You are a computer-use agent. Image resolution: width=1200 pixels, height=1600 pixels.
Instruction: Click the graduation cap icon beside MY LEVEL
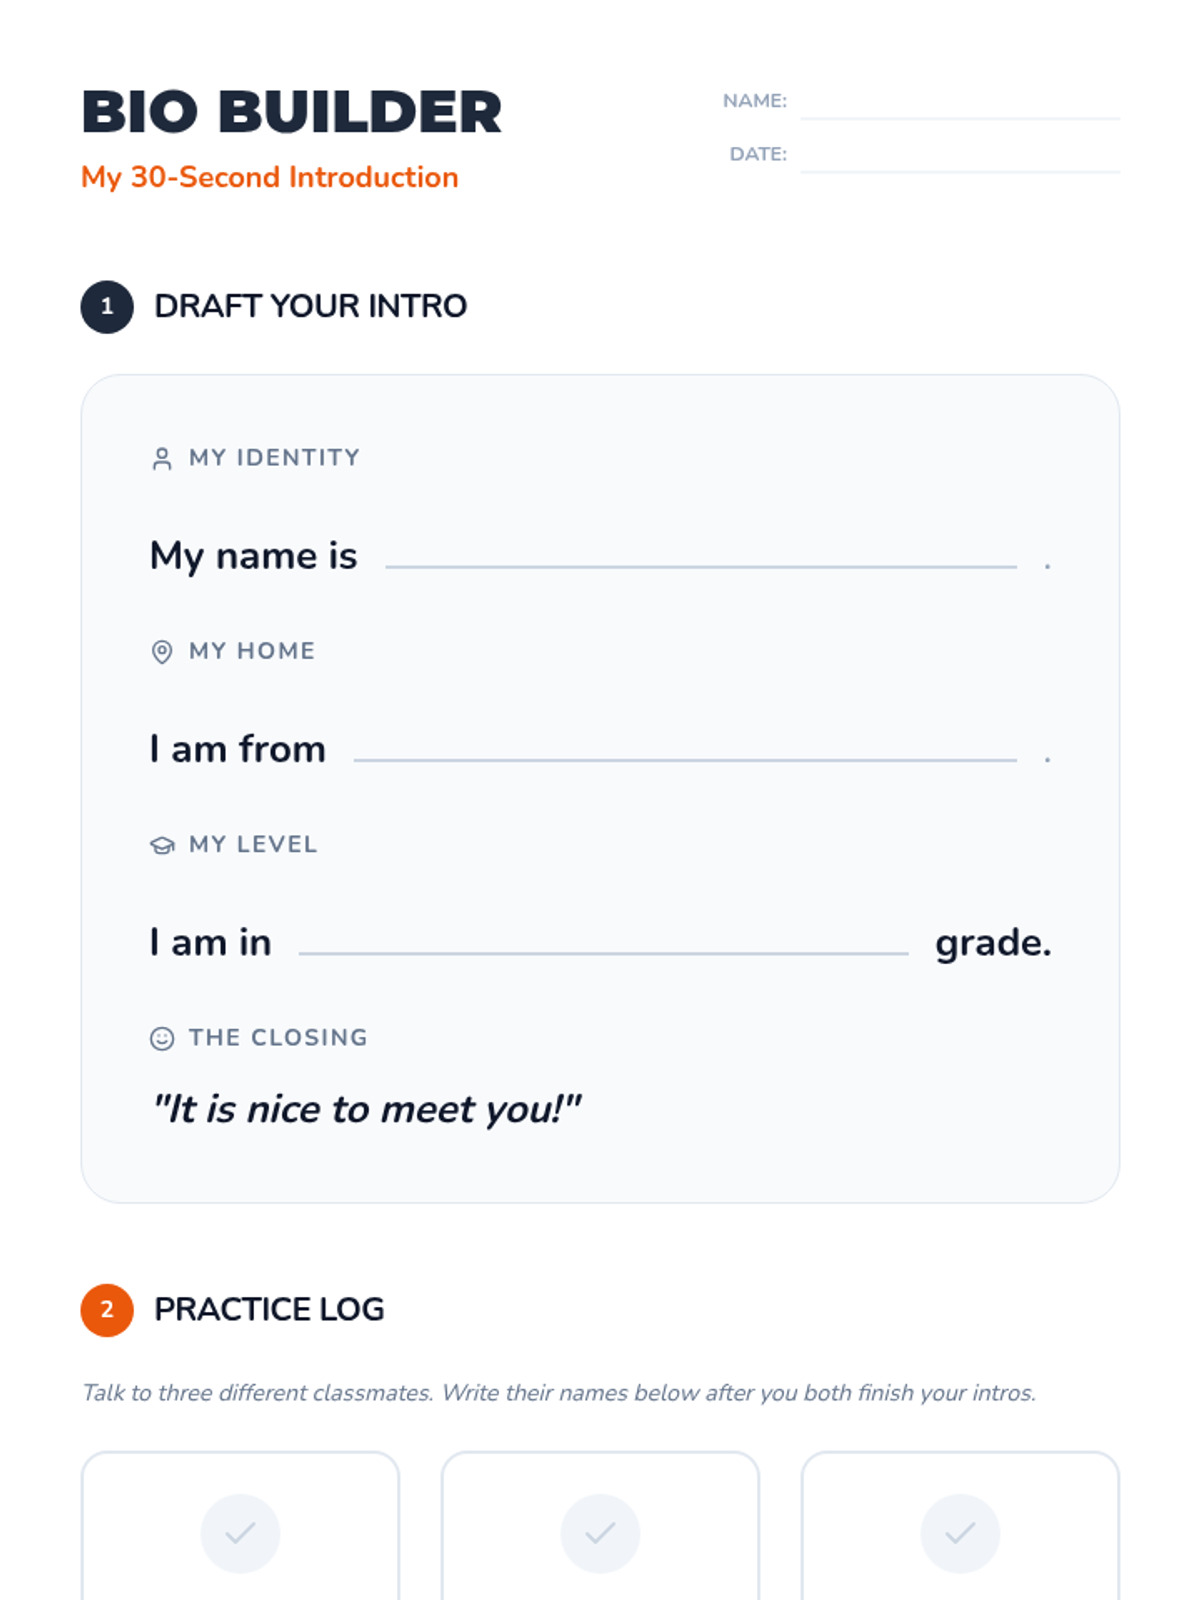(x=161, y=845)
